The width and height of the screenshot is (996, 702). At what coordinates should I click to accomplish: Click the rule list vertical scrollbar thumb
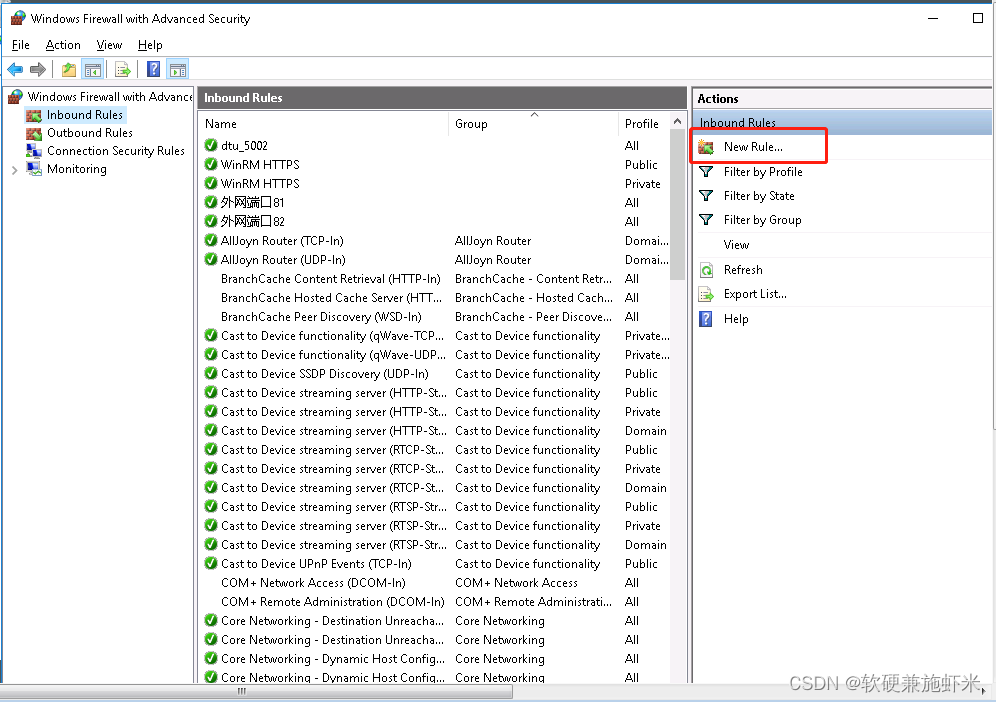677,205
